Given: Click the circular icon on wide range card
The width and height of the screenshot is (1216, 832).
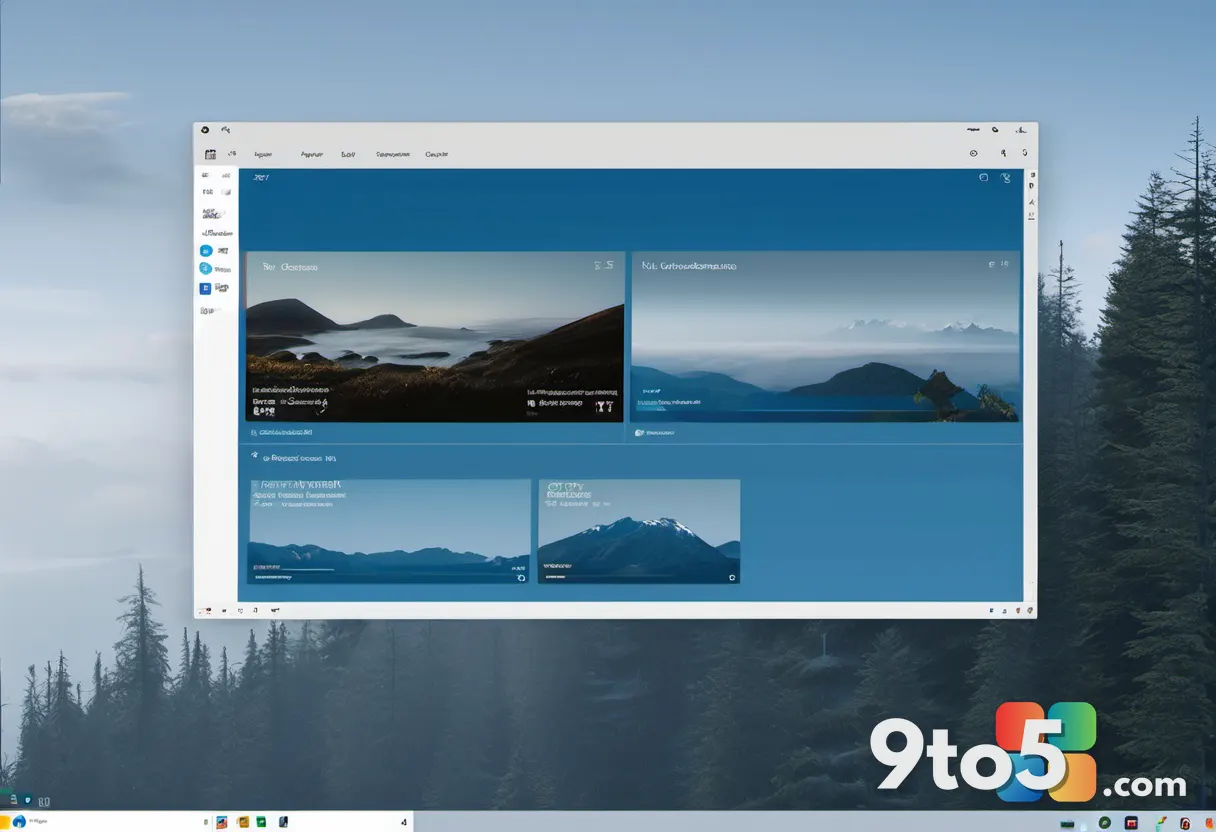Looking at the screenshot, I should coord(521,577).
